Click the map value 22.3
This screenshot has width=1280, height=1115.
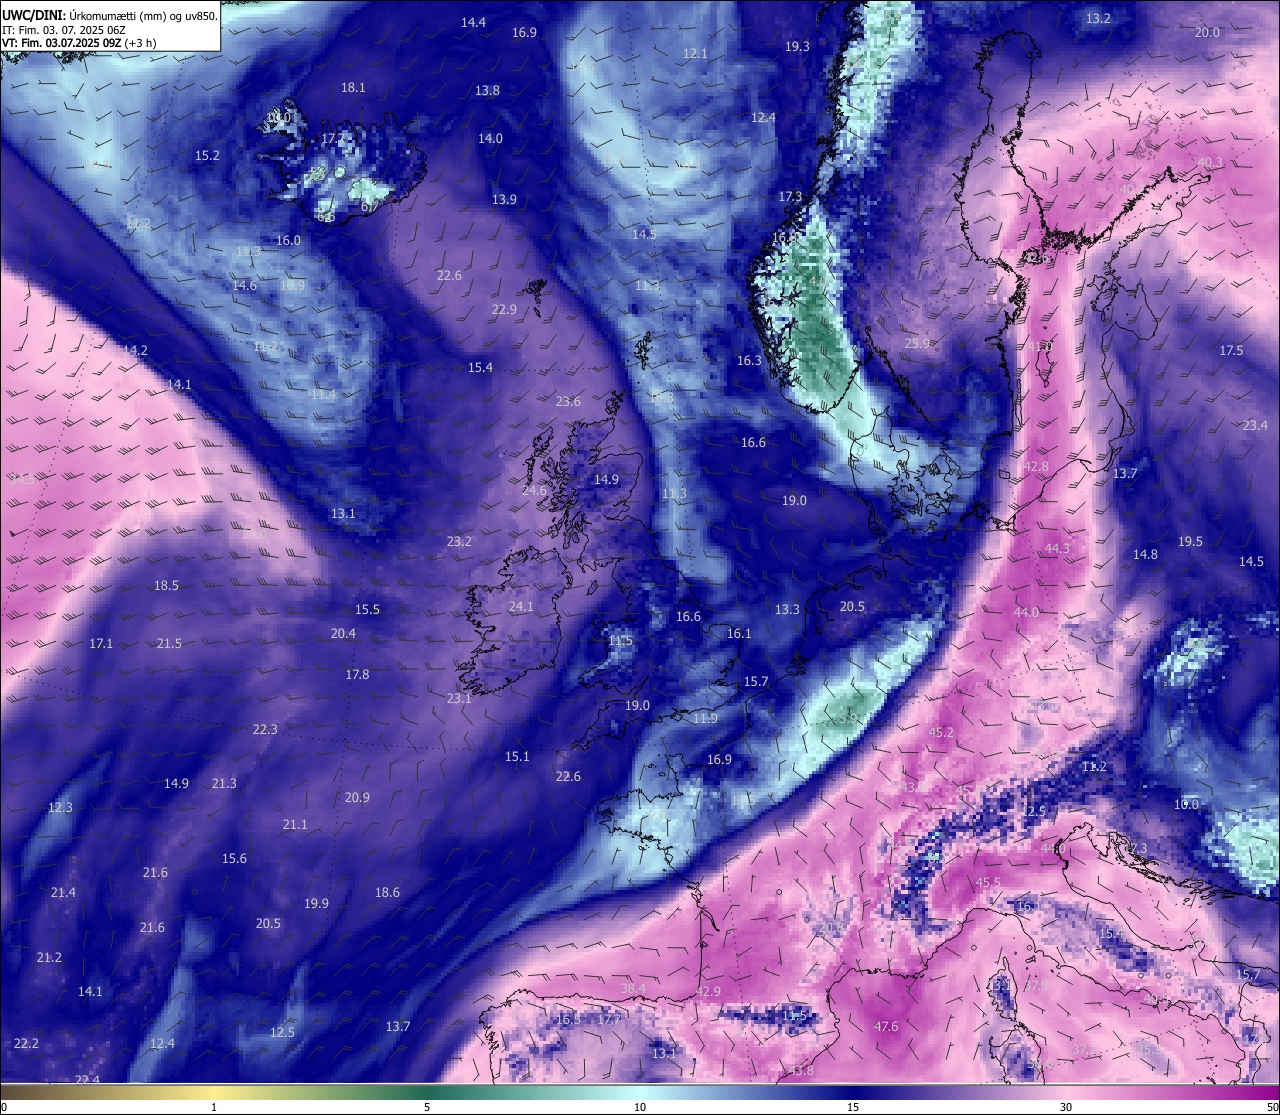(x=265, y=729)
